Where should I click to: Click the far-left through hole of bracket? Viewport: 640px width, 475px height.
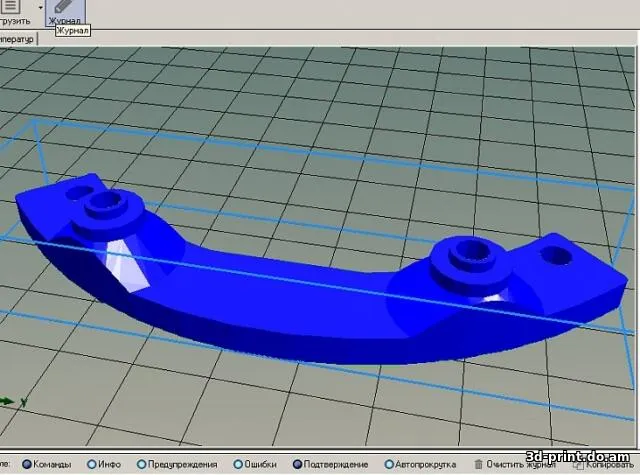pos(76,193)
